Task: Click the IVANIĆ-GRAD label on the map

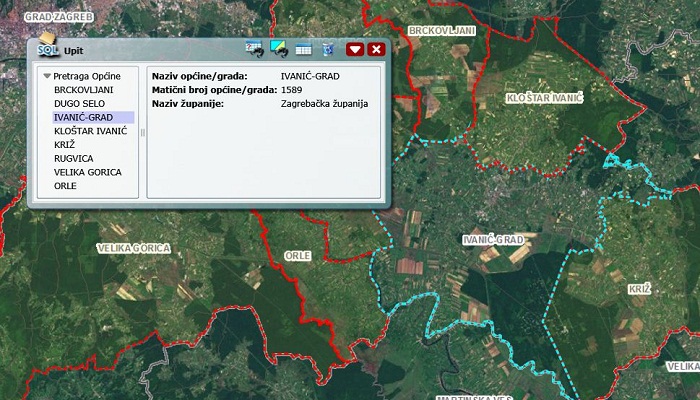Action: pyautogui.click(x=494, y=241)
